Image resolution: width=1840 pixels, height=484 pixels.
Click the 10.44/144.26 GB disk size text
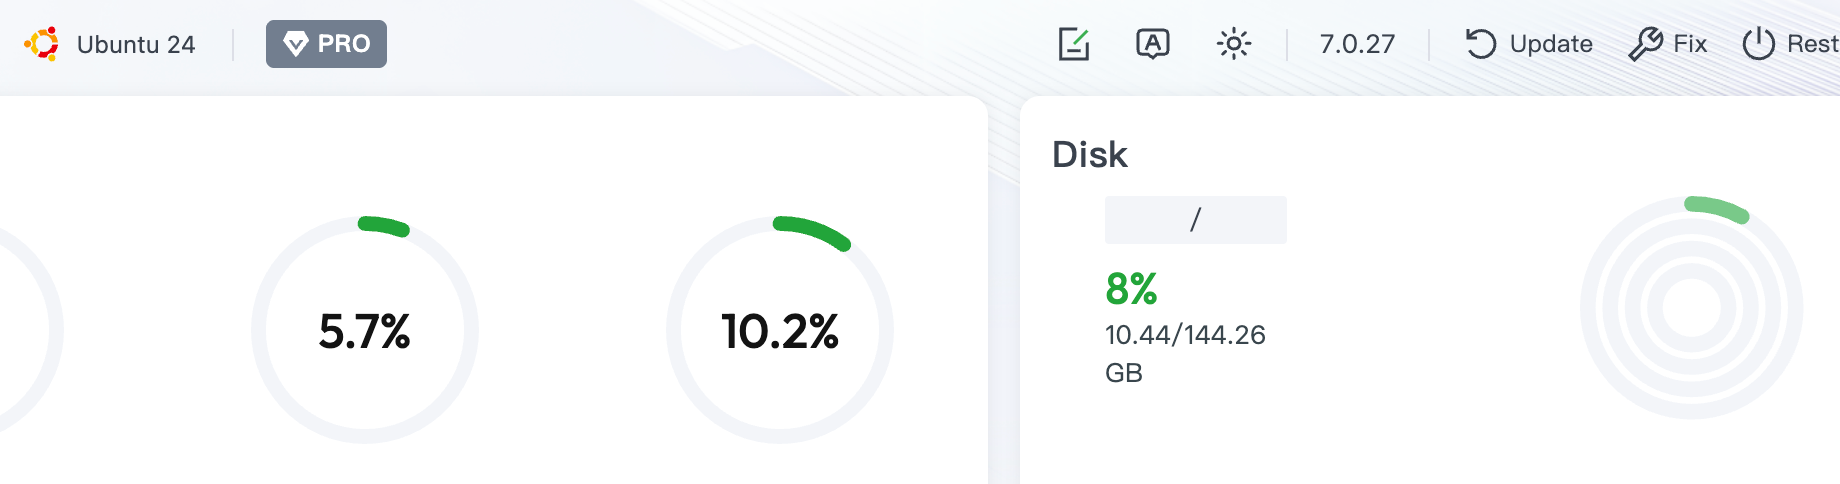pyautogui.click(x=1185, y=335)
